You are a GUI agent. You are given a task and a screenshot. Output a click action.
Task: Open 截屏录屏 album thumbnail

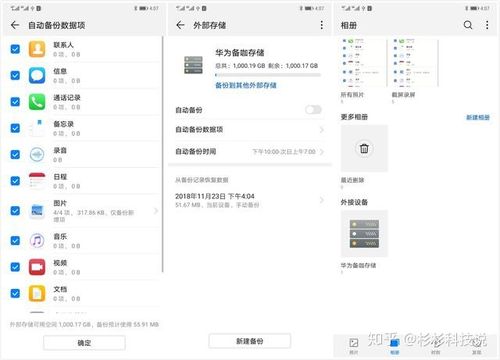pos(414,63)
